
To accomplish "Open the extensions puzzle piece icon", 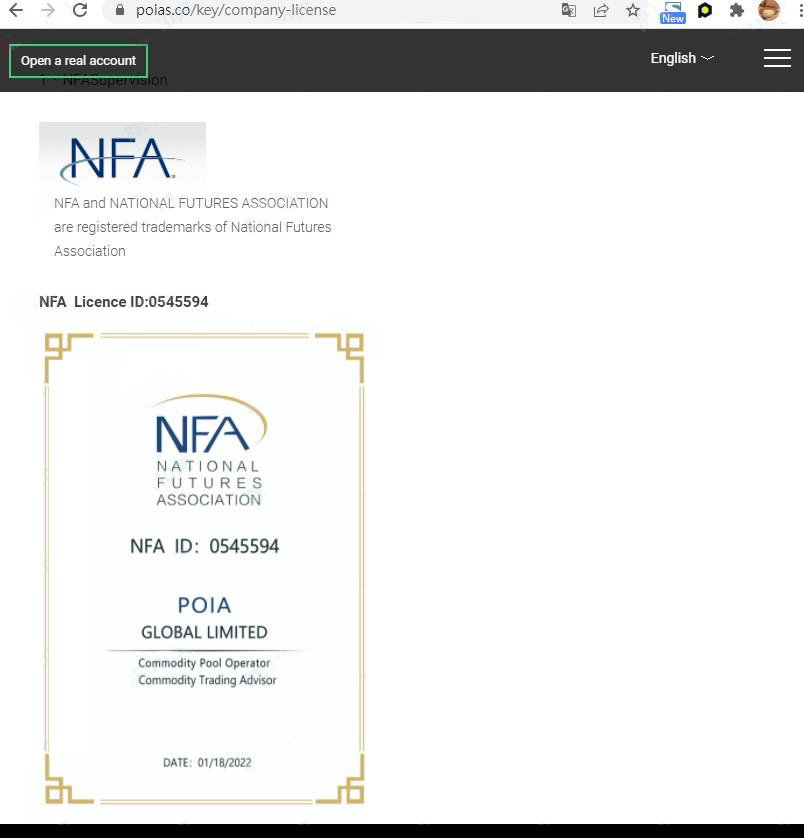I will point(737,10).
